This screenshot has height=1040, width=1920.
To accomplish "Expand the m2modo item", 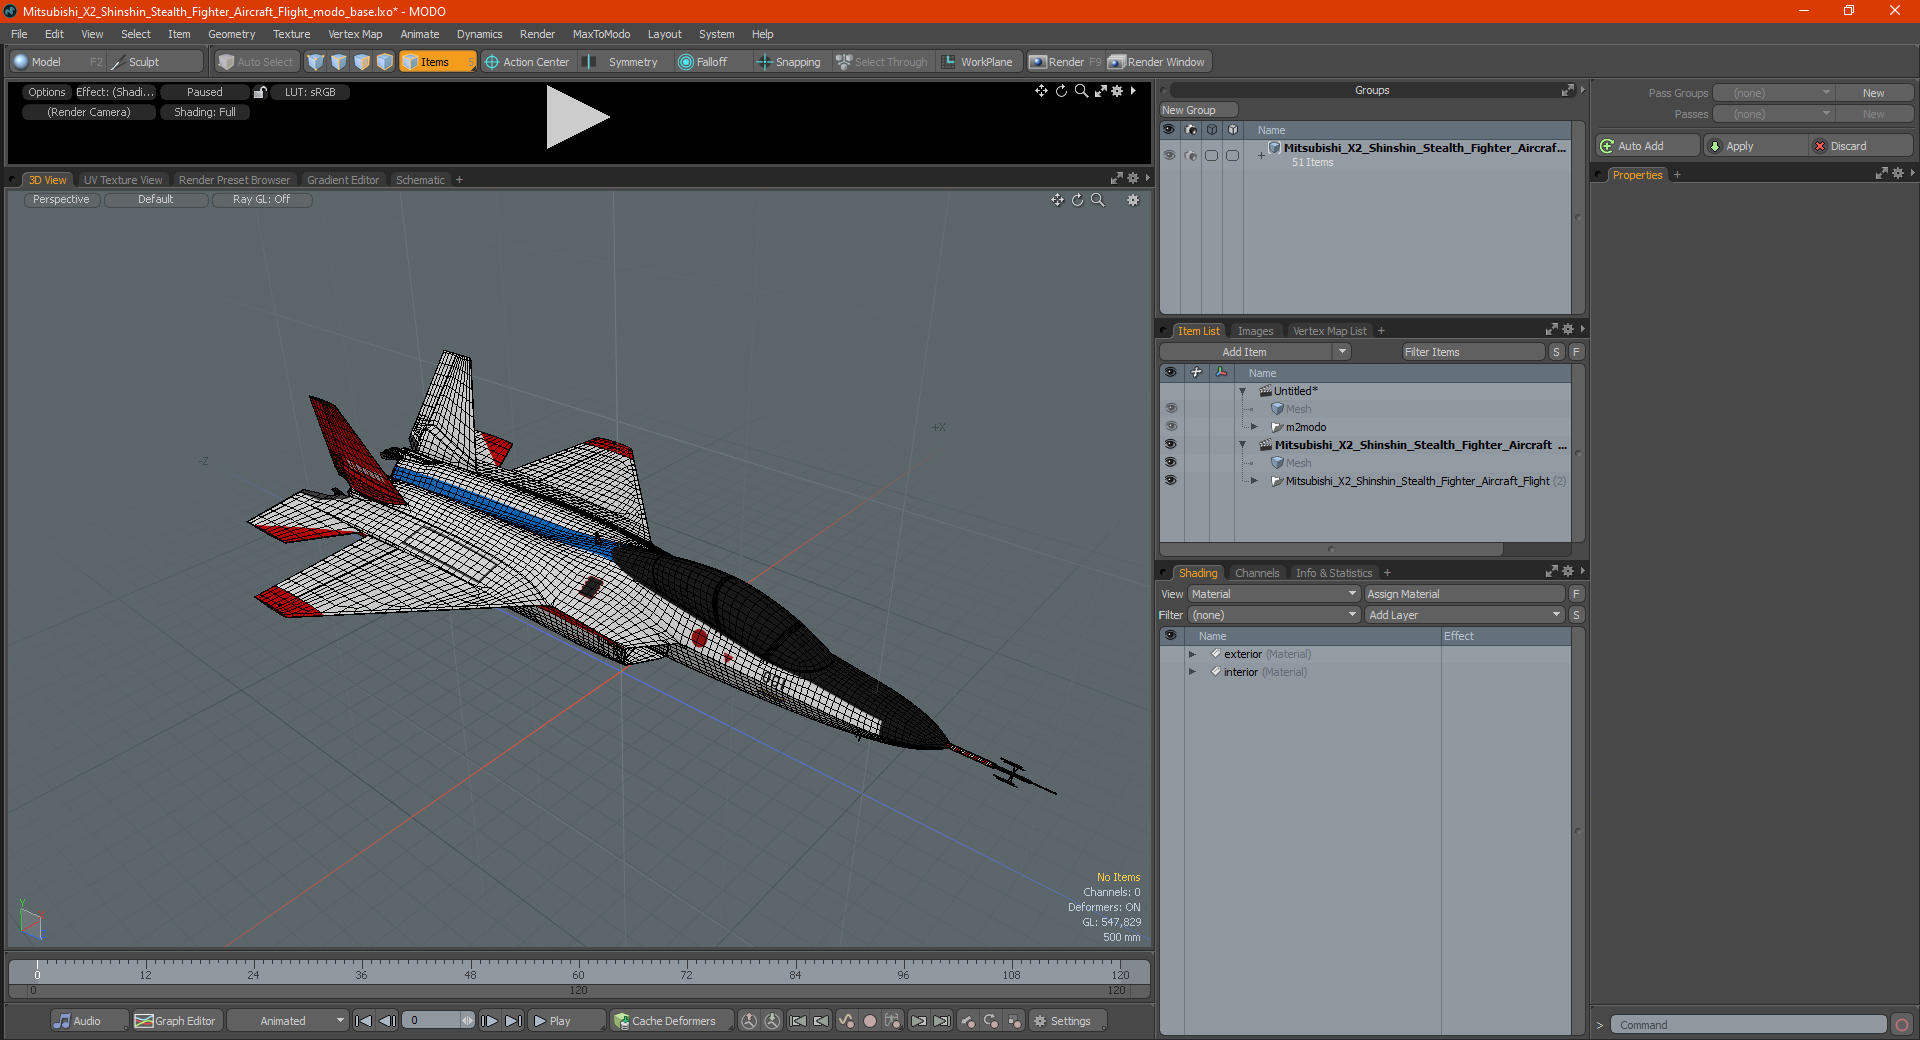I will [x=1255, y=427].
